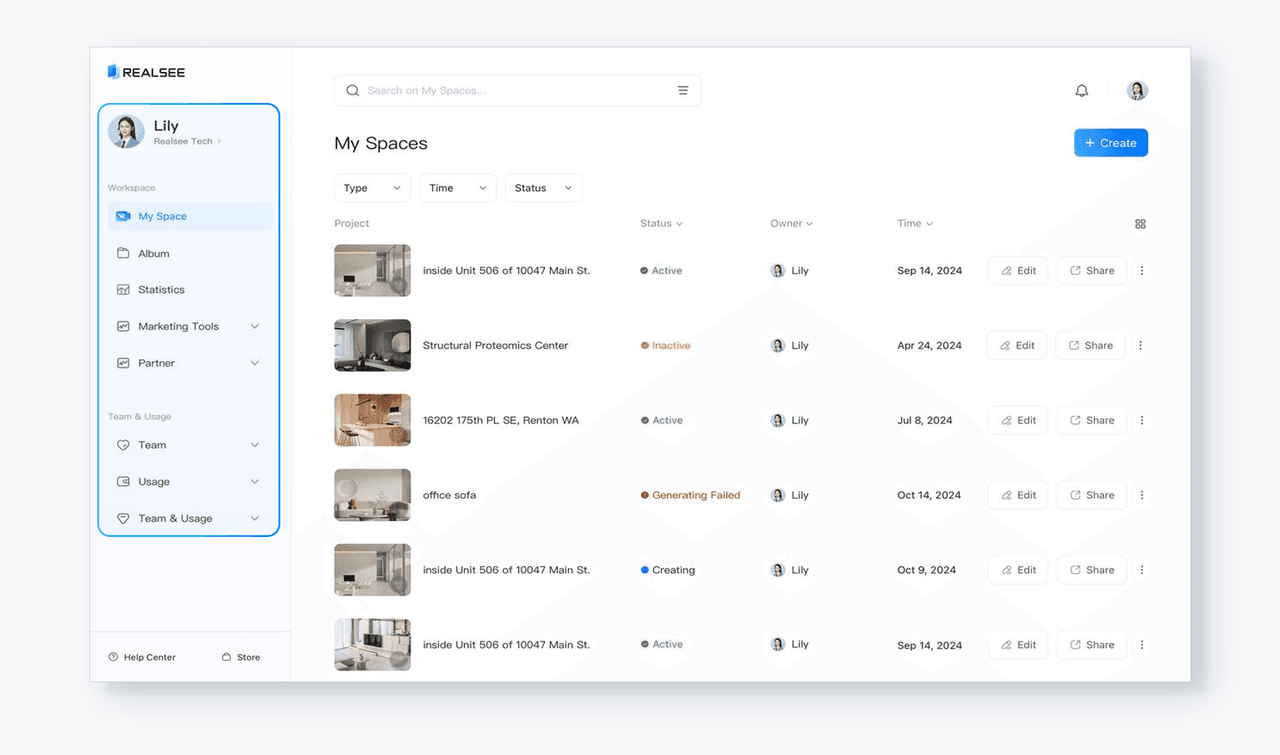
Task: Share the office sofa project
Action: 1092,495
